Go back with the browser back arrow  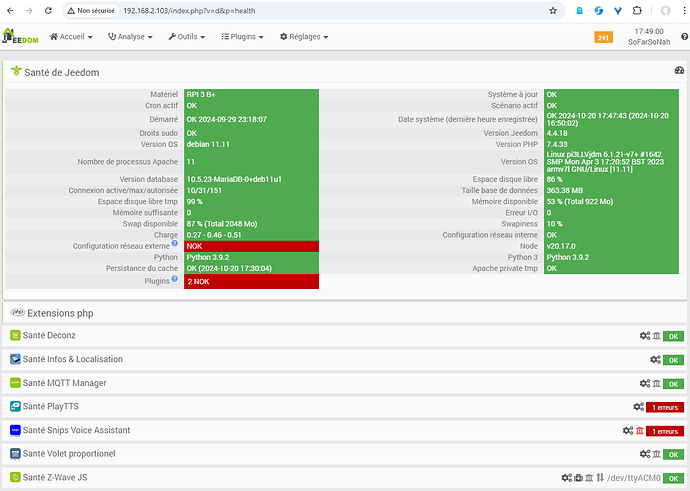[10, 11]
